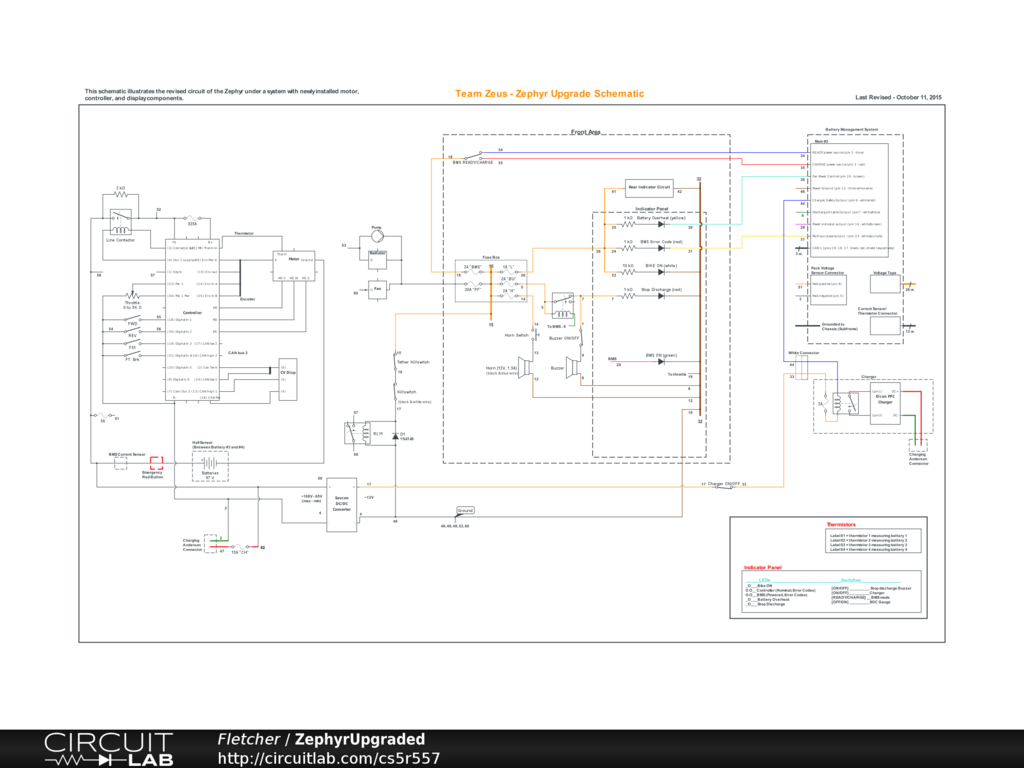
Task: Click the Horn speaker symbol
Action: 521,367
